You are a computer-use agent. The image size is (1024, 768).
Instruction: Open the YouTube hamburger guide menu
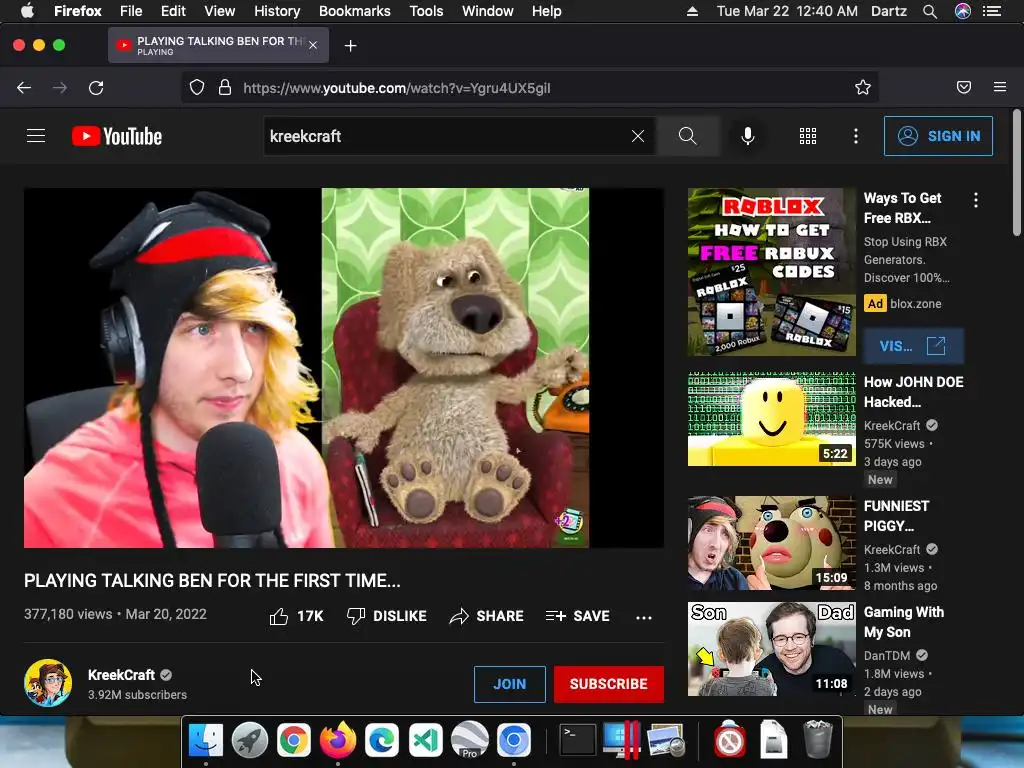[x=36, y=136]
